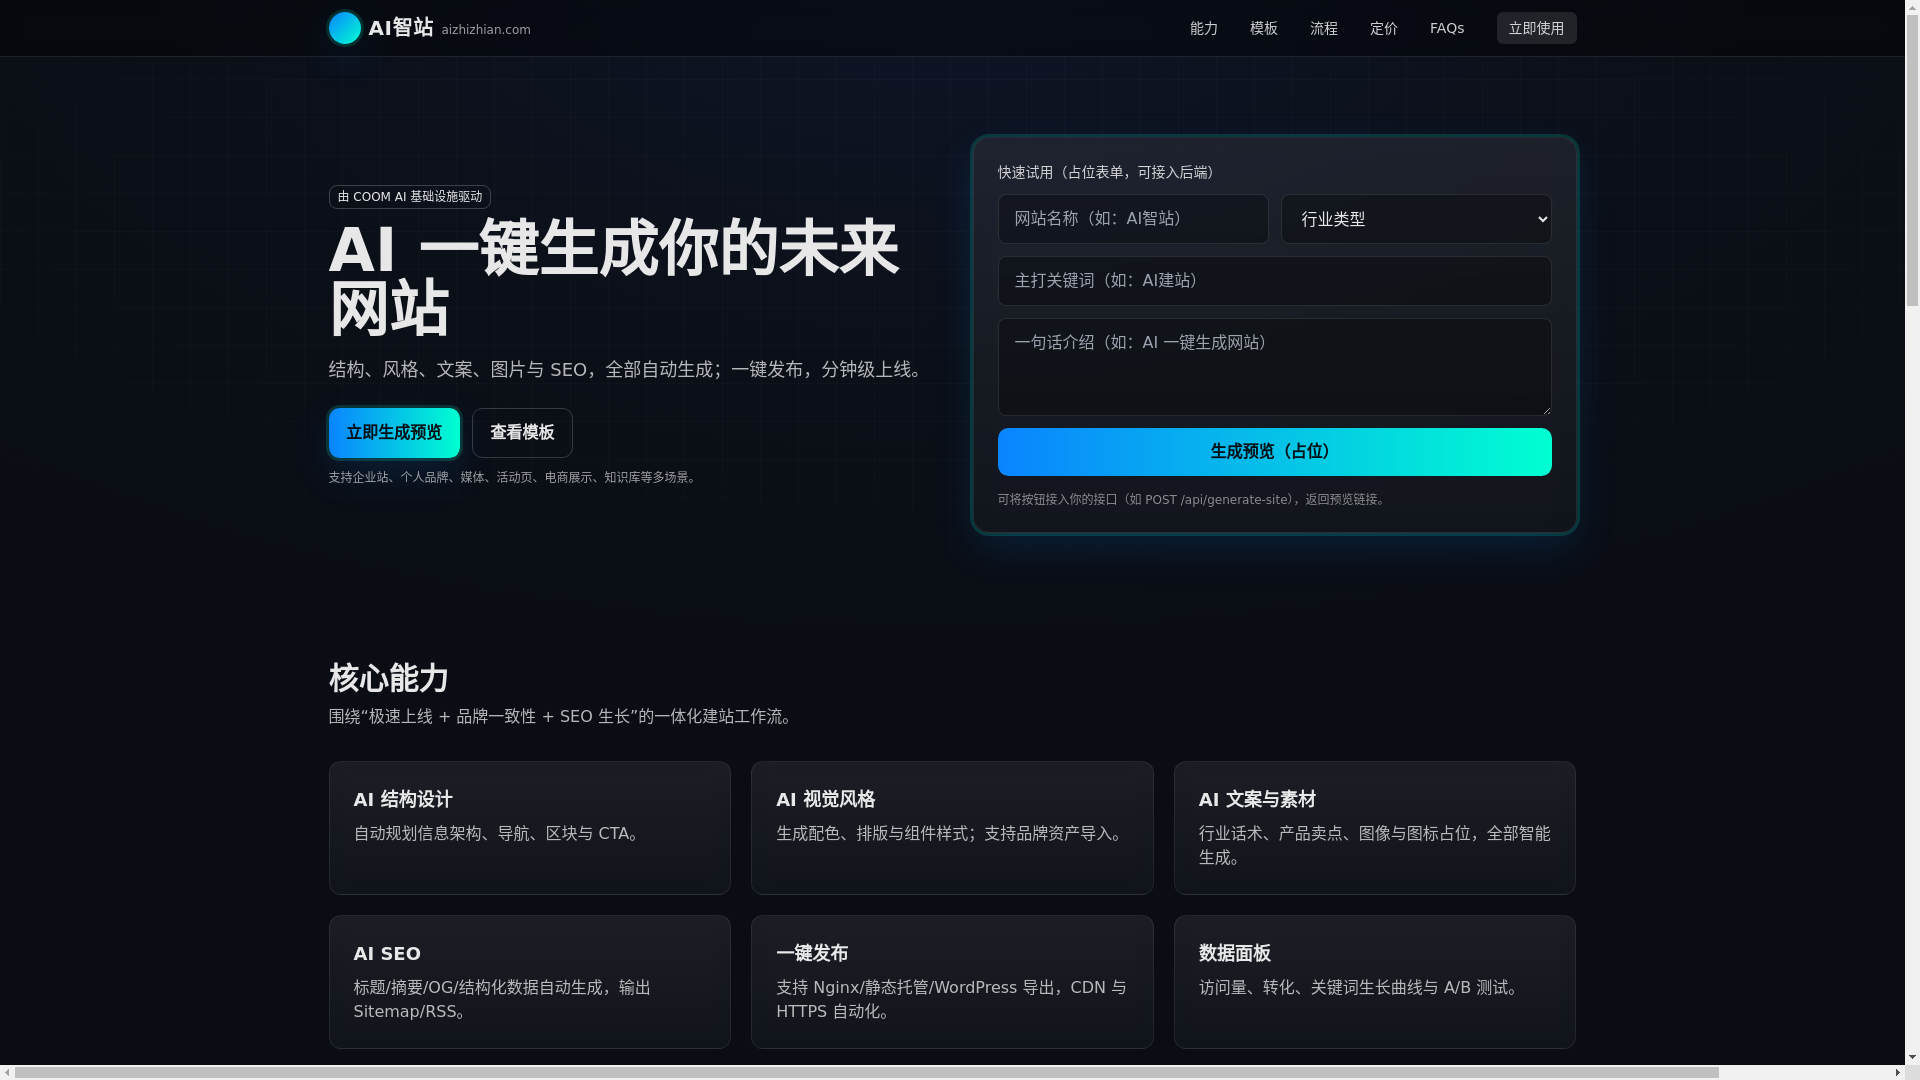The width and height of the screenshot is (1920, 1080).
Task: Expand the 行业类型 dropdown
Action: tap(1415, 219)
